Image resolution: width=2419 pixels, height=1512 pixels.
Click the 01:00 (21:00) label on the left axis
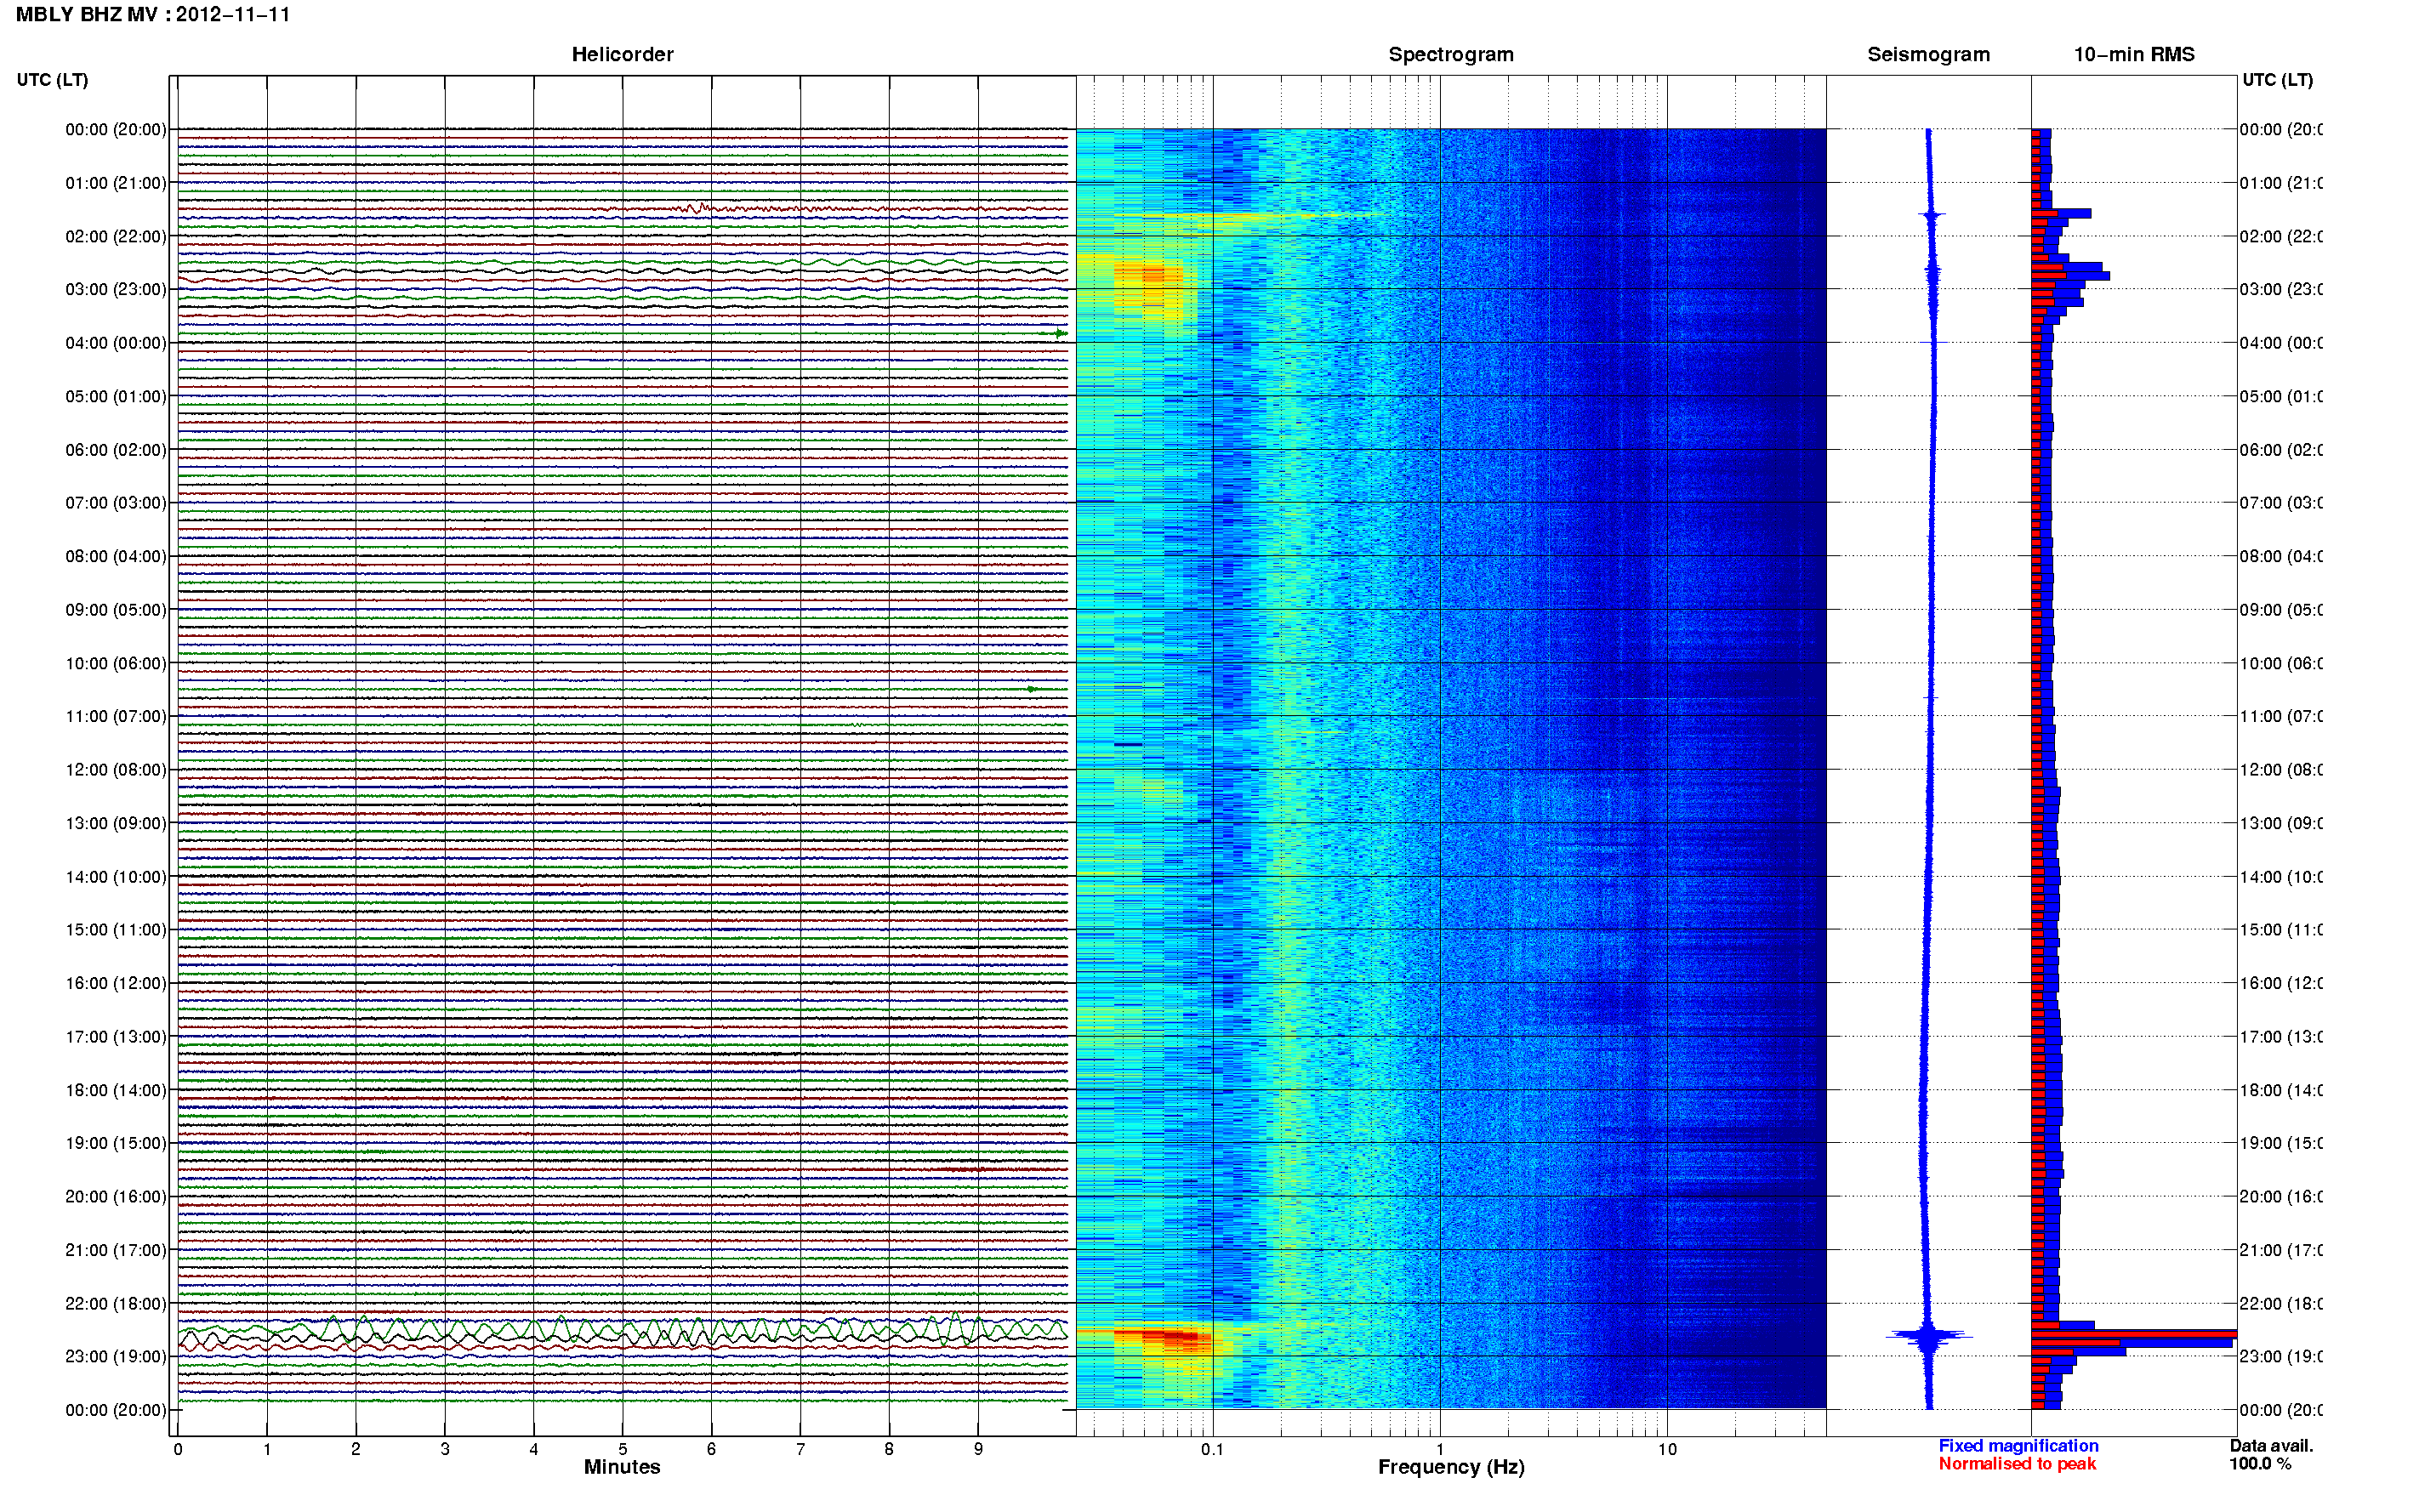tap(116, 183)
